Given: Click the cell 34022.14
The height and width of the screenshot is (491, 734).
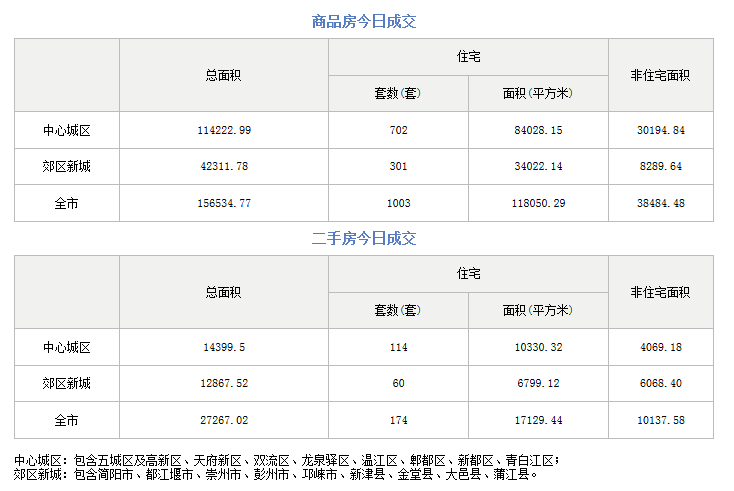Looking at the screenshot, I should tap(538, 166).
